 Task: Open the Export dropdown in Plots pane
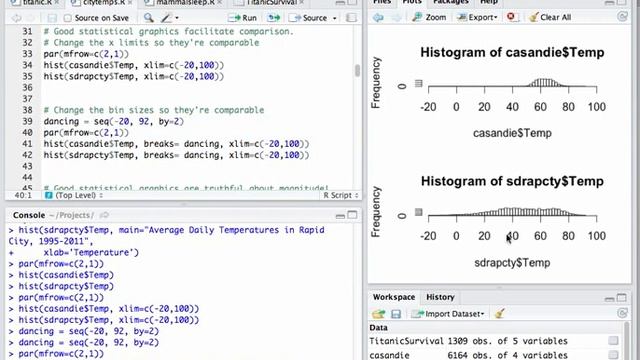click(x=477, y=18)
